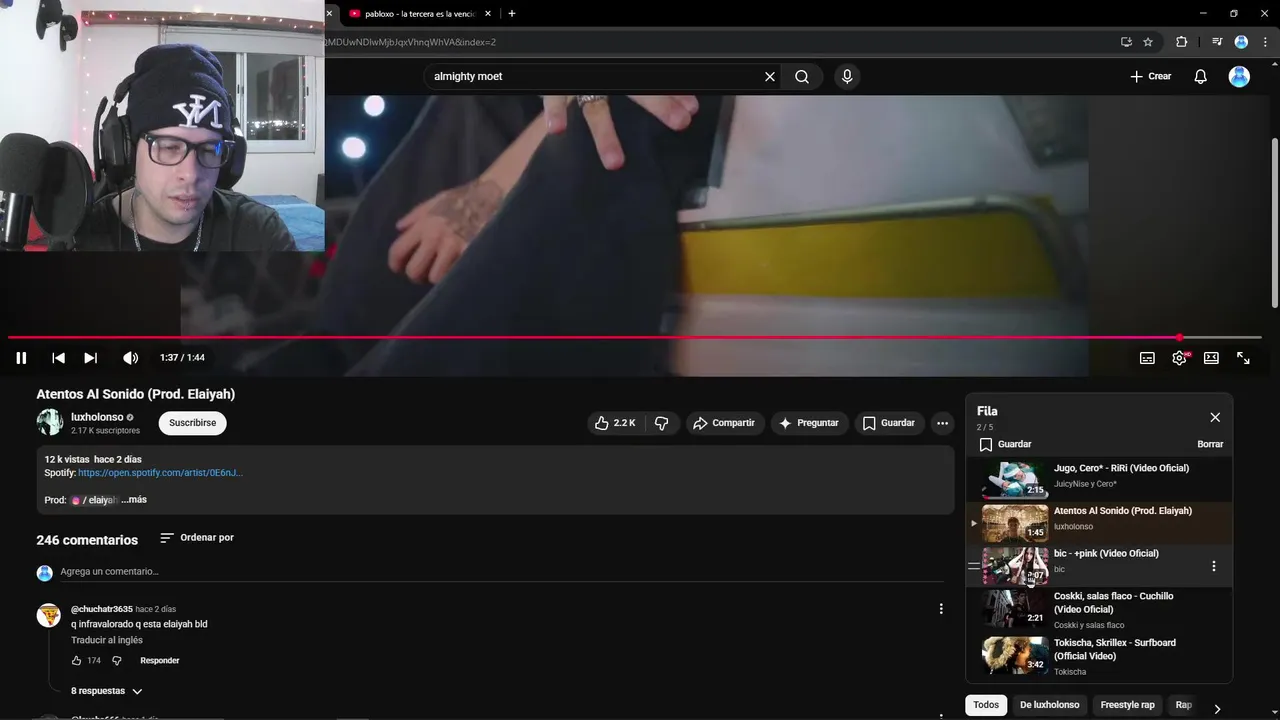Image resolution: width=1280 pixels, height=720 pixels.
Task: Open YouTube notifications bell
Action: pyautogui.click(x=1201, y=77)
